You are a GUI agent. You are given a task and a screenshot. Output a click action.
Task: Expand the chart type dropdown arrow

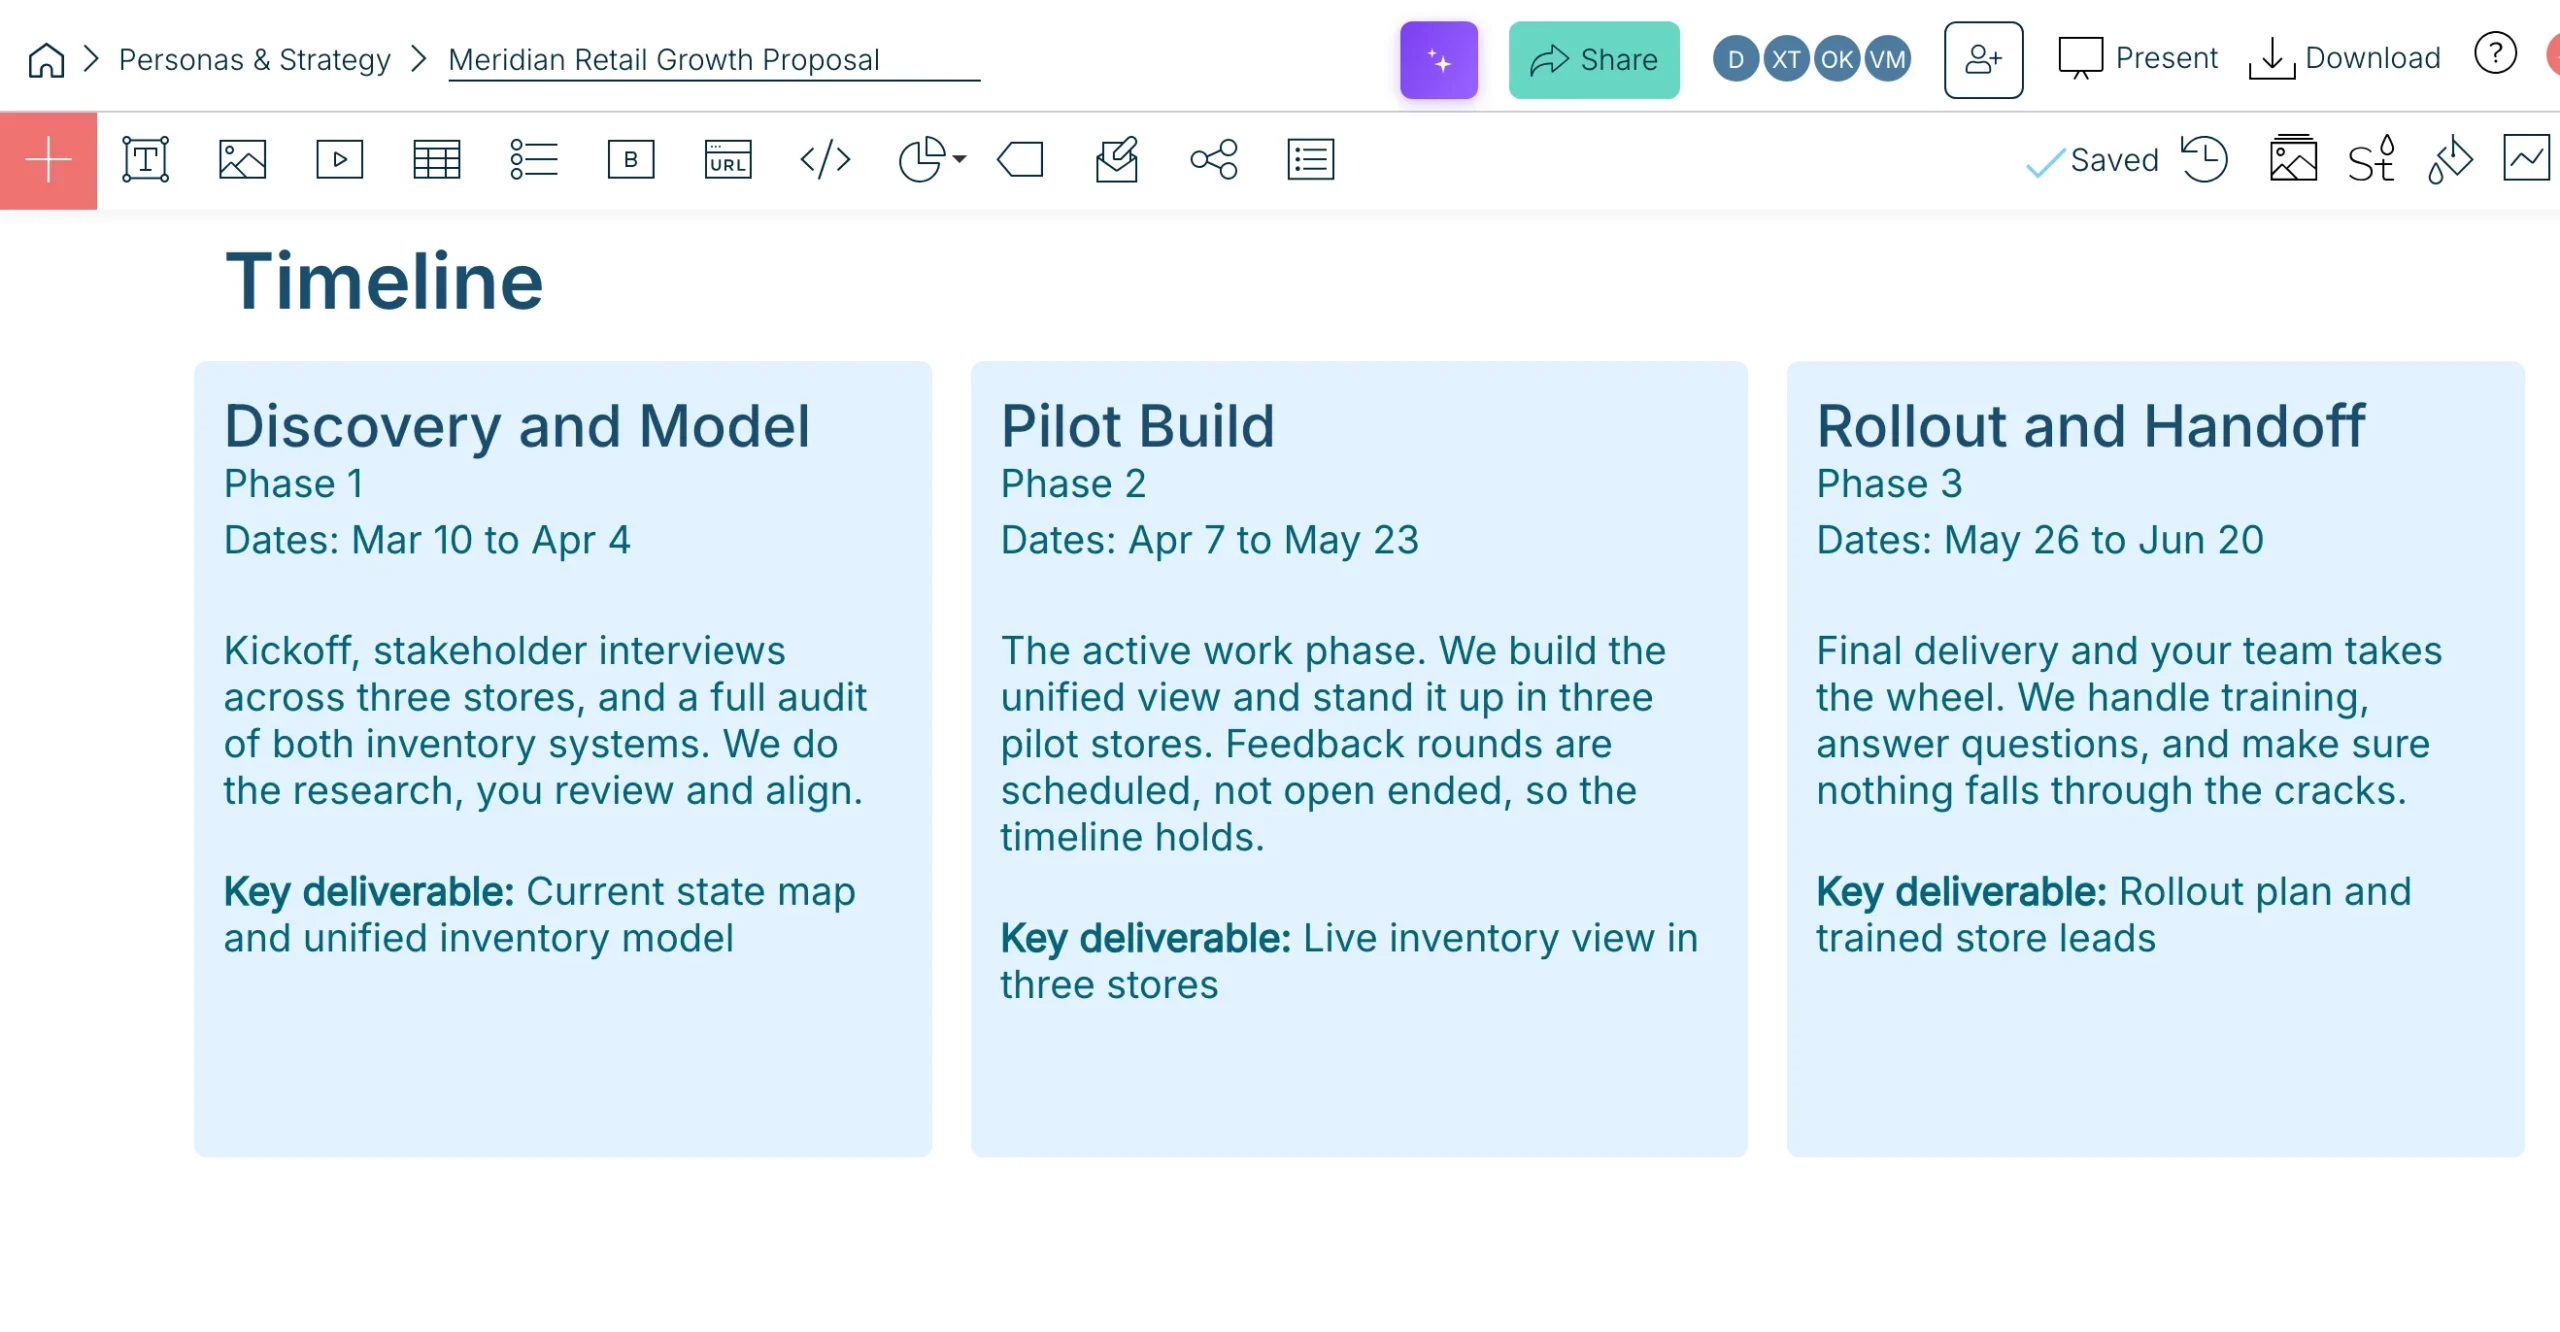pos(960,159)
